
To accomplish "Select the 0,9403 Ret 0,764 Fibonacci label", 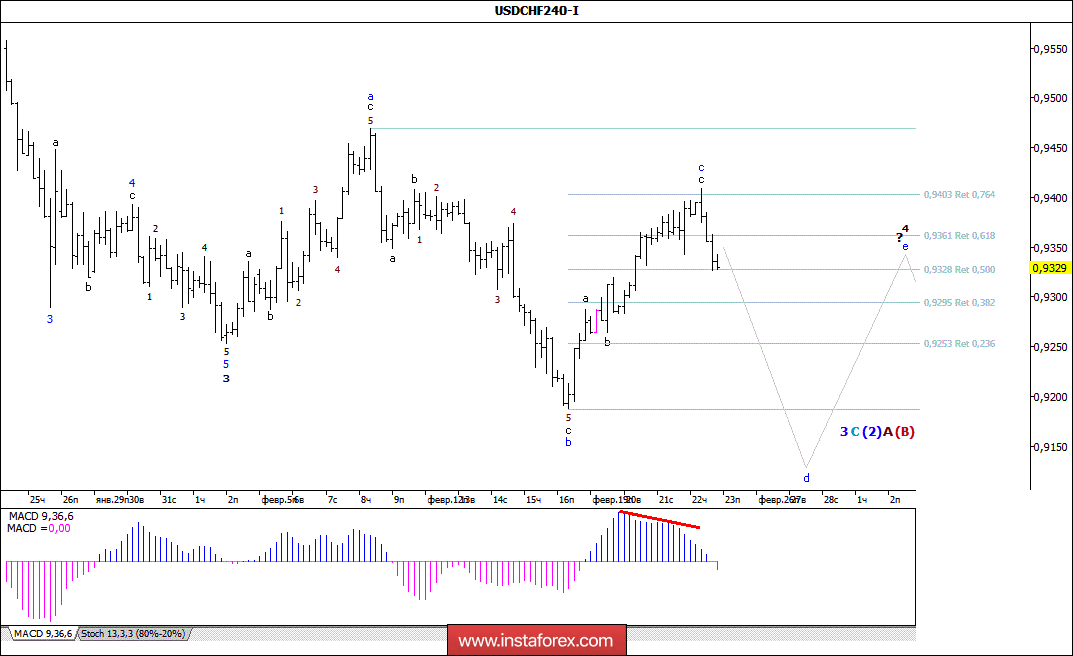I will tap(959, 195).
